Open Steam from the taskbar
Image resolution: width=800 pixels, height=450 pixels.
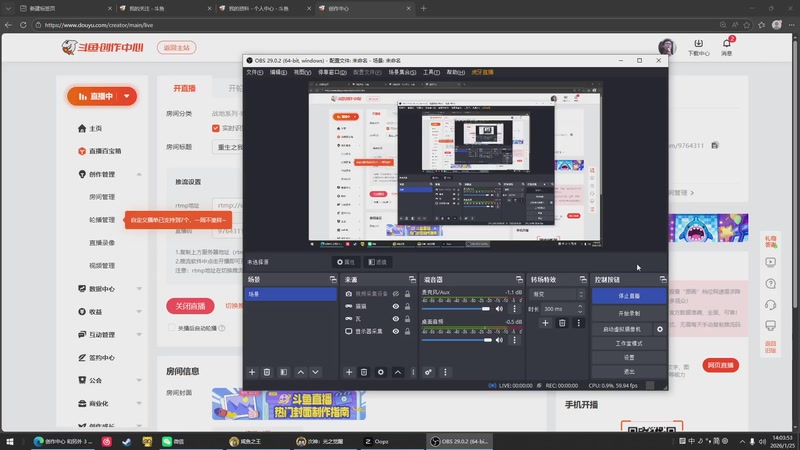pyautogui.click(x=127, y=441)
